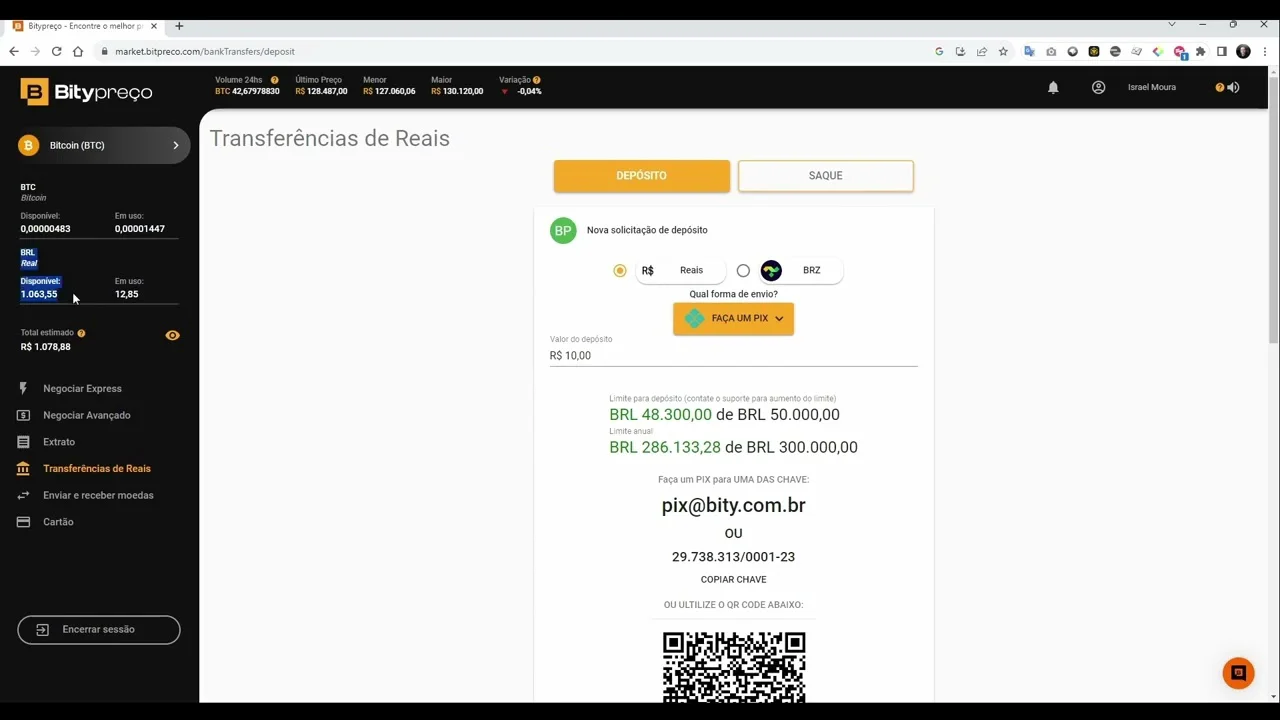Switch to the SAQUE tab
The width and height of the screenshot is (1280, 720).
point(825,176)
